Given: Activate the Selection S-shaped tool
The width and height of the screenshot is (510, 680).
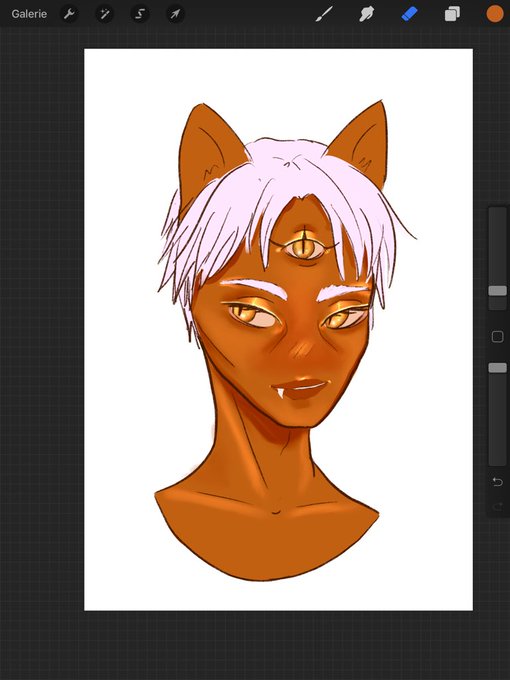Looking at the screenshot, I should pos(140,14).
